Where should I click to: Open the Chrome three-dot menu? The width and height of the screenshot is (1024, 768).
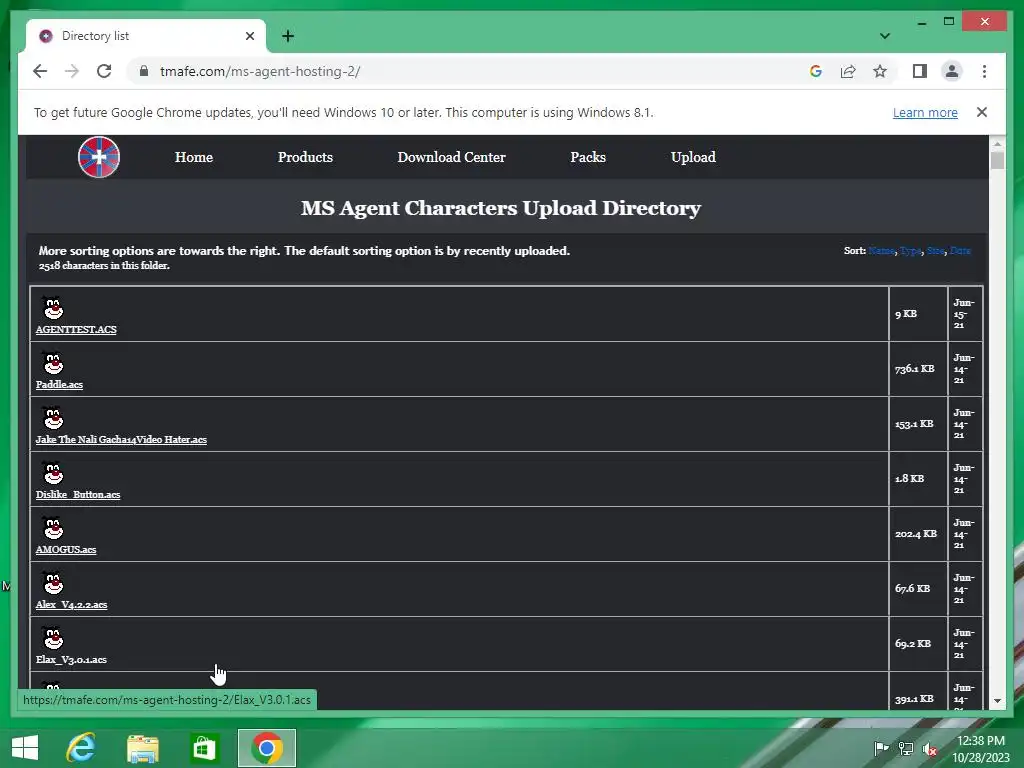tap(984, 71)
